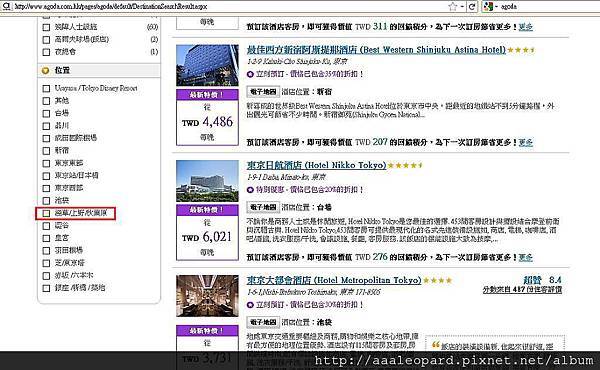600x370 pixels.
Task: Click 電子地圖 button for Best Western Shinjuku
Action: click(x=263, y=92)
